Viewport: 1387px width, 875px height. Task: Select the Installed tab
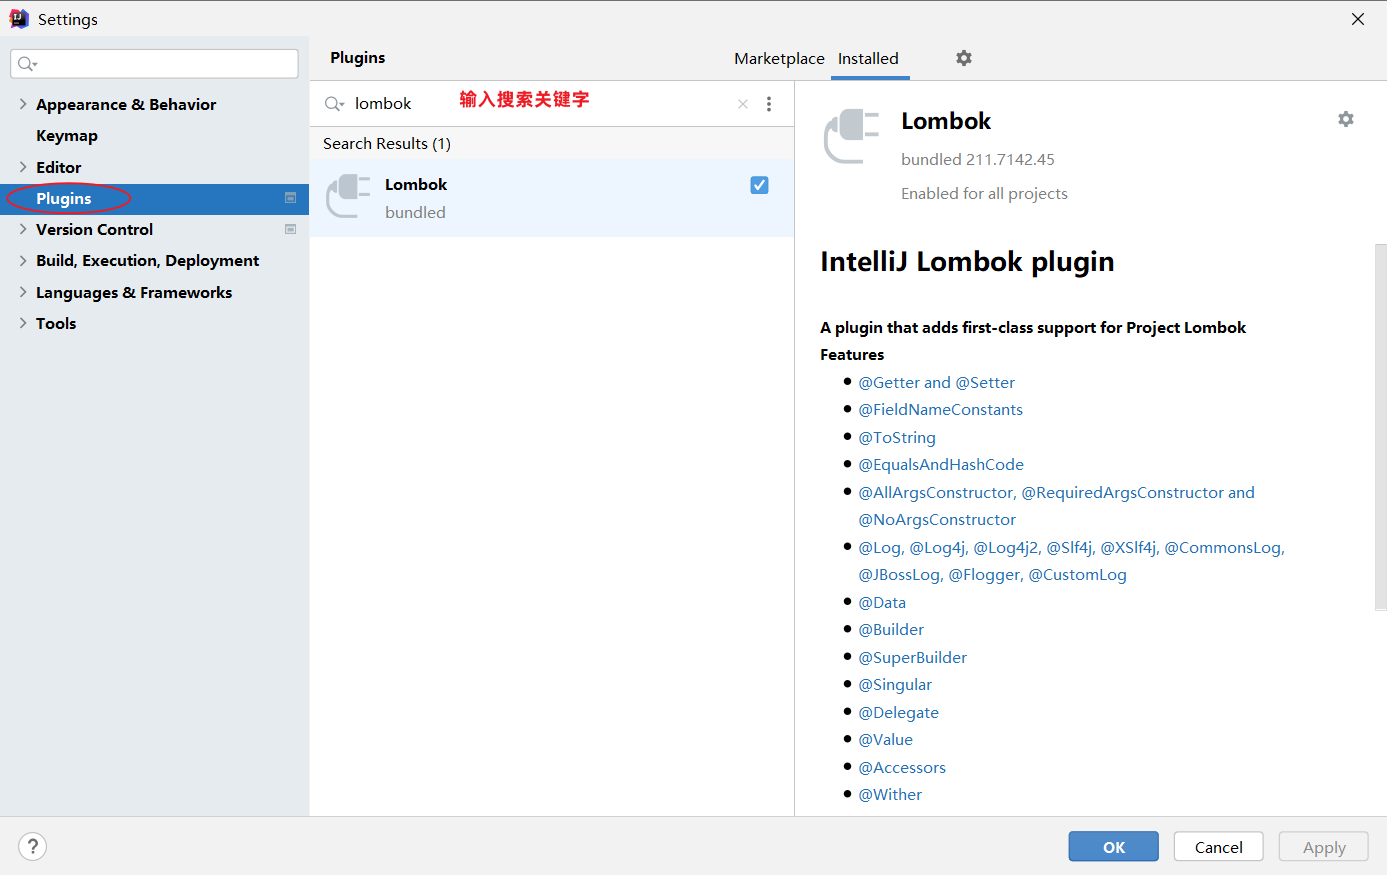point(868,59)
